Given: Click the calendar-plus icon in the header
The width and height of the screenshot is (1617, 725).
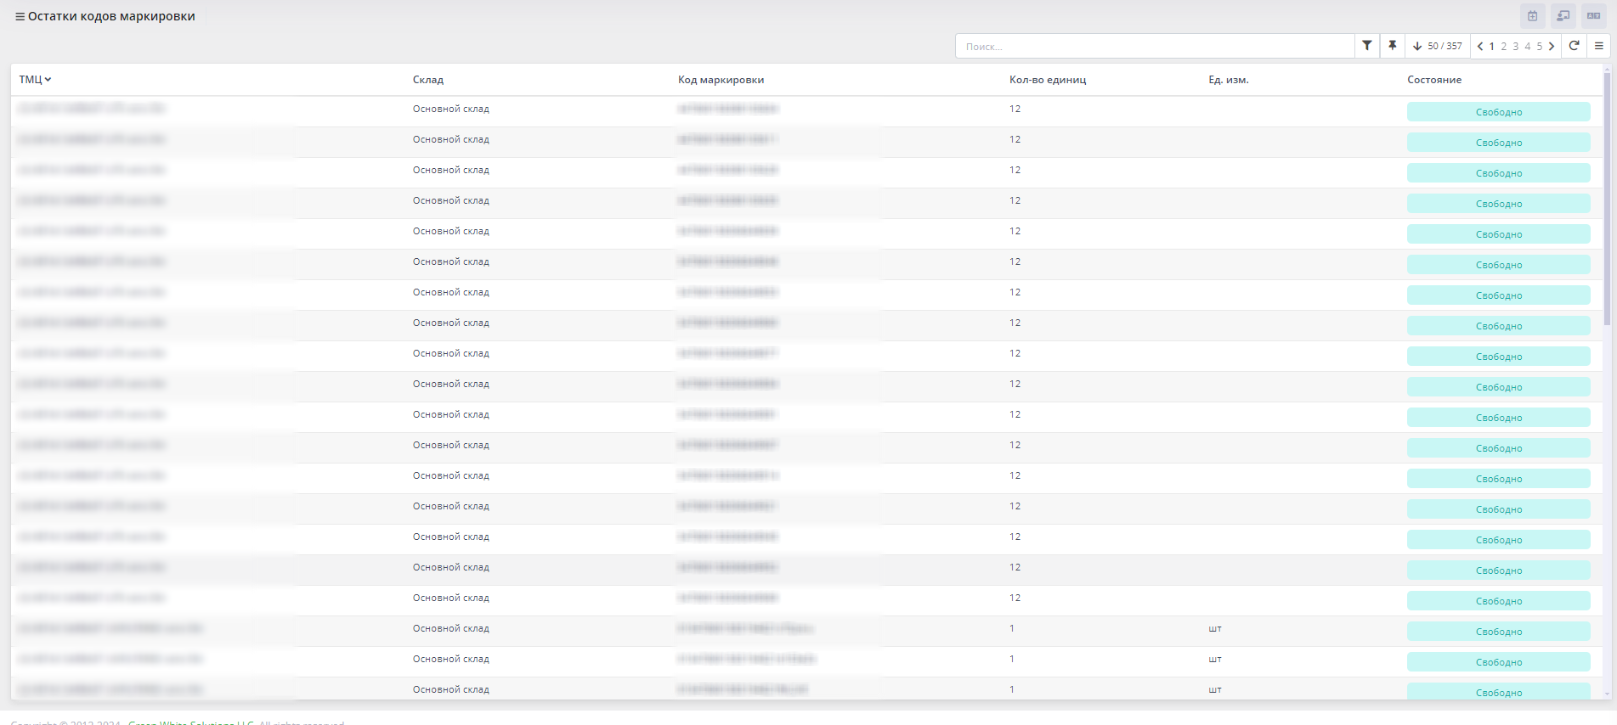Looking at the screenshot, I should pyautogui.click(x=1532, y=16).
